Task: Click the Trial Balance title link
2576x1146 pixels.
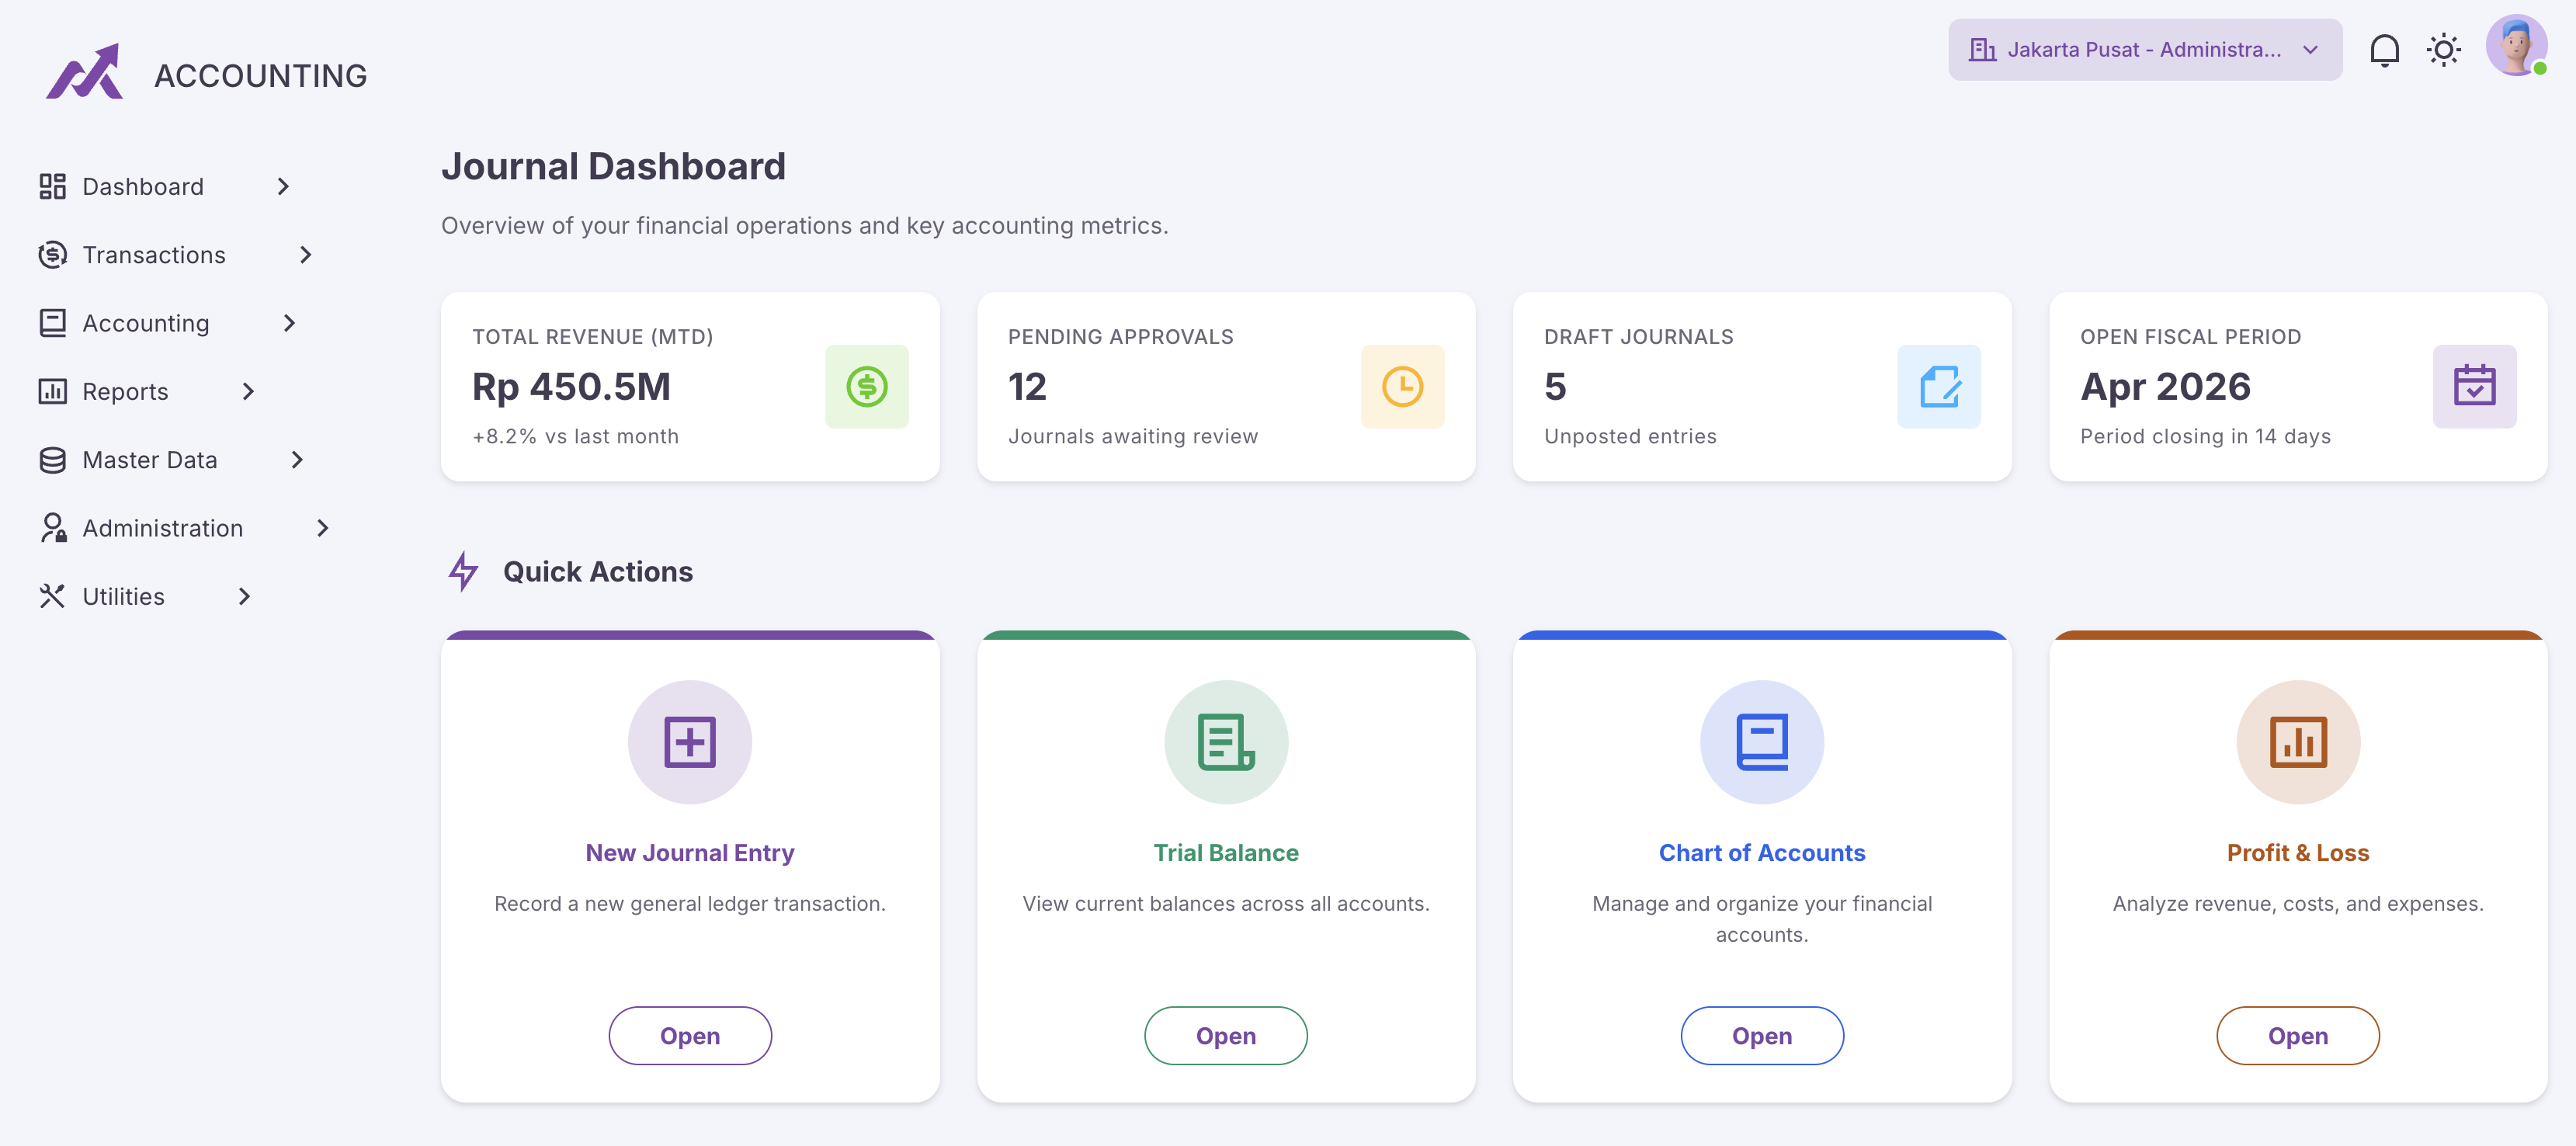Action: [x=1226, y=853]
